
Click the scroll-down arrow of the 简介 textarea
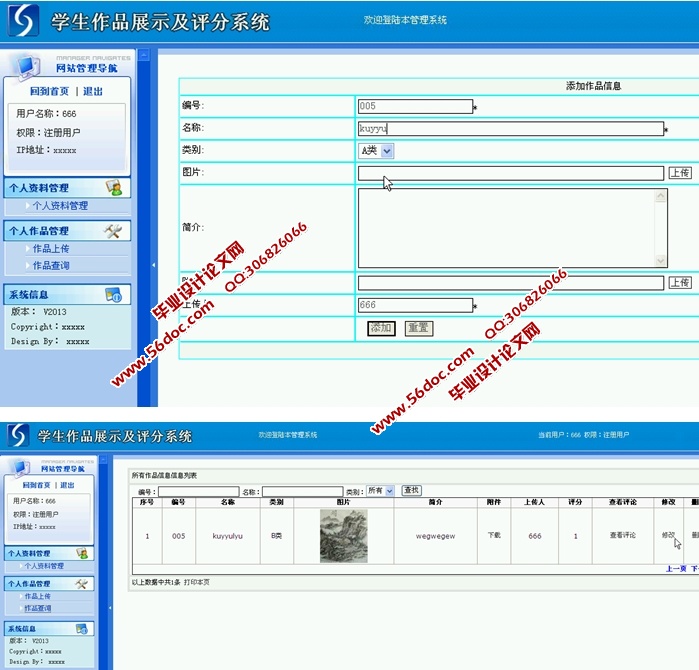click(660, 261)
